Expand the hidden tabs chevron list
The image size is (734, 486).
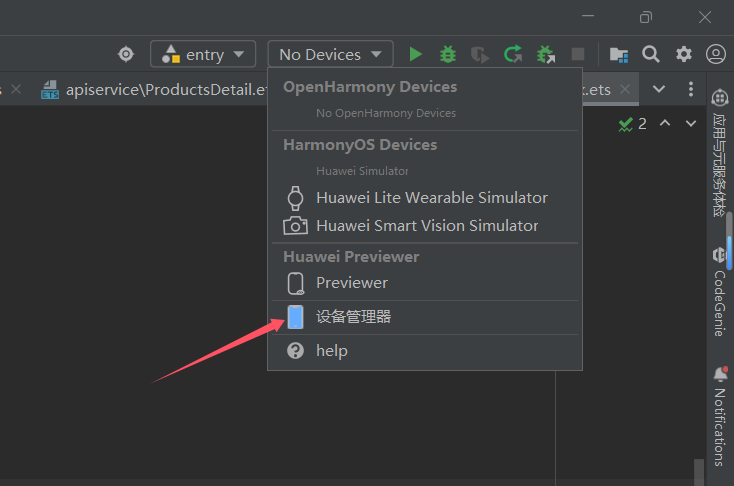click(659, 89)
